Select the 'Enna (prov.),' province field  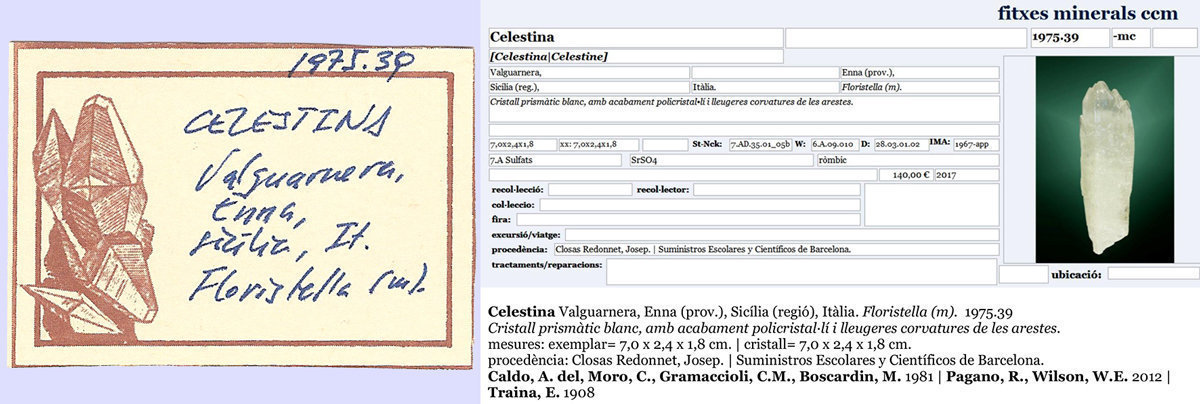tap(919, 72)
